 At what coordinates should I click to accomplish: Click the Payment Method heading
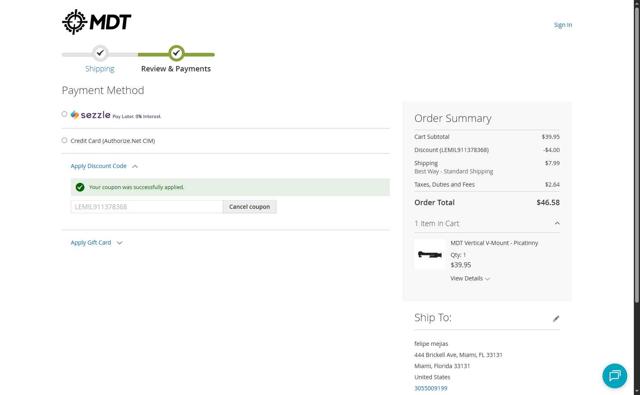[x=103, y=90]
